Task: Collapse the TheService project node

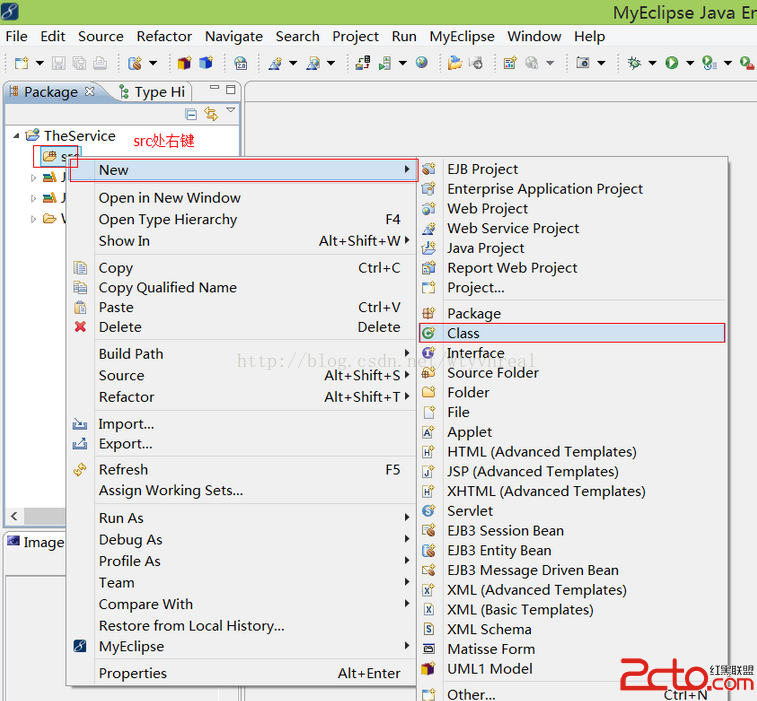Action: pyautogui.click(x=16, y=136)
